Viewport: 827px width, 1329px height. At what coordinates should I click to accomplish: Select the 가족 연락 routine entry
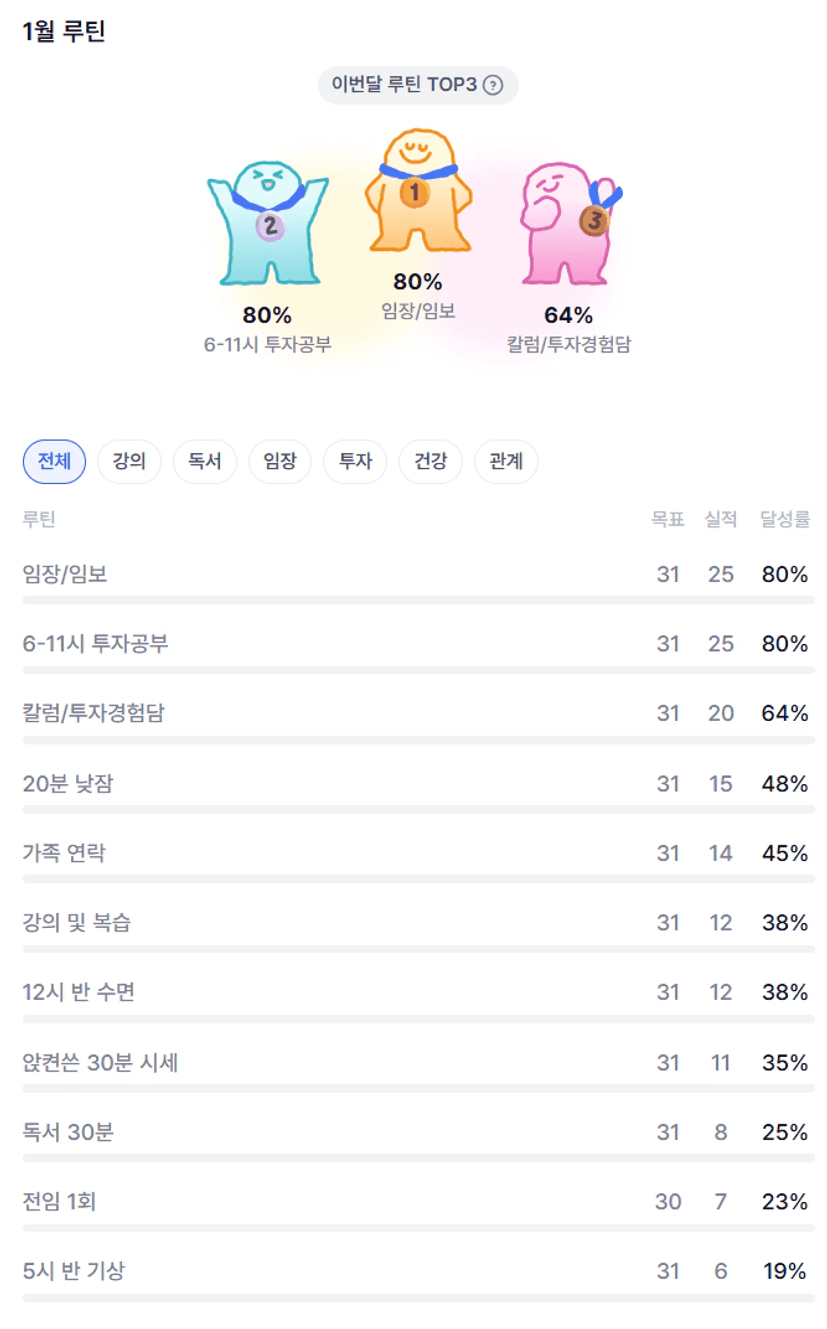[x=64, y=853]
